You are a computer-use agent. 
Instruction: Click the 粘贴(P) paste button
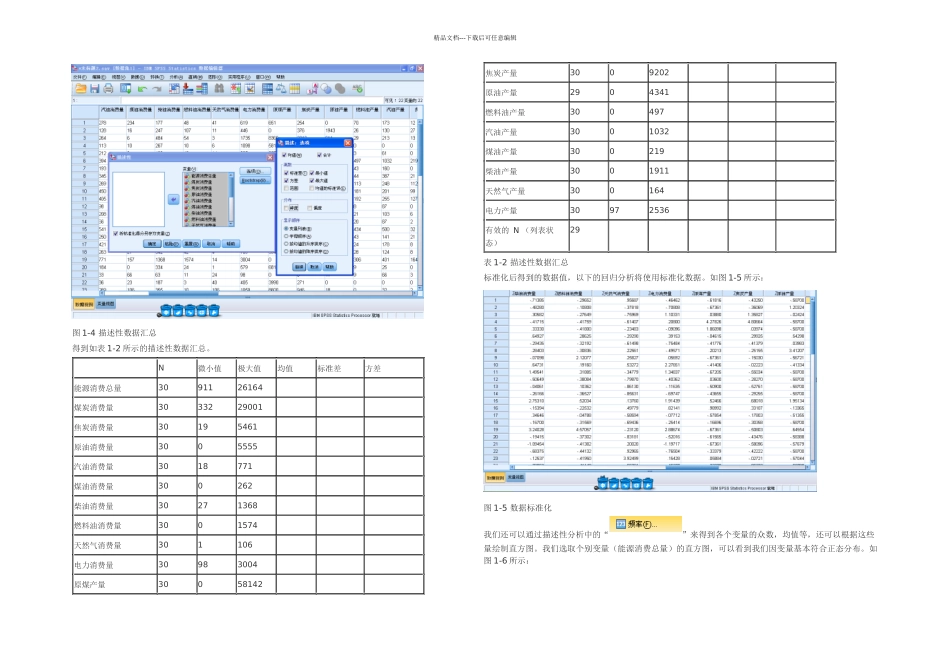172,244
